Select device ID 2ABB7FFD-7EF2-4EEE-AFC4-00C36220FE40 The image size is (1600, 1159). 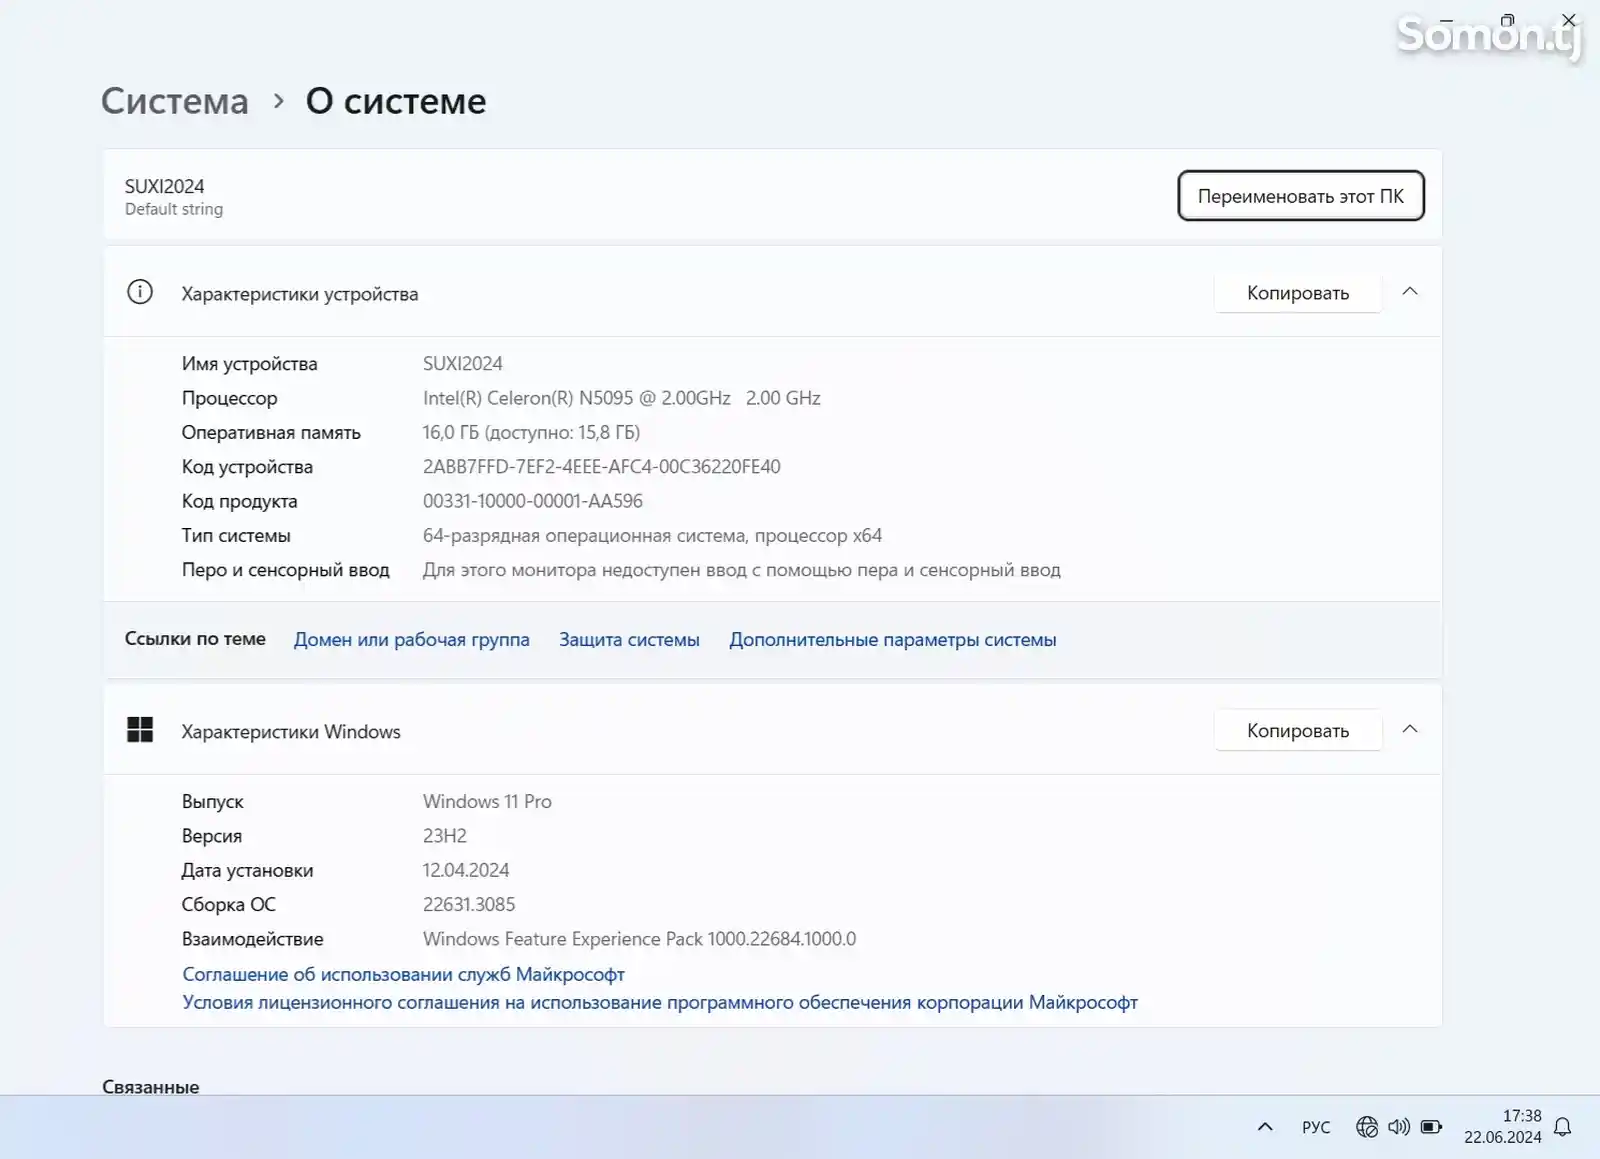[601, 467]
